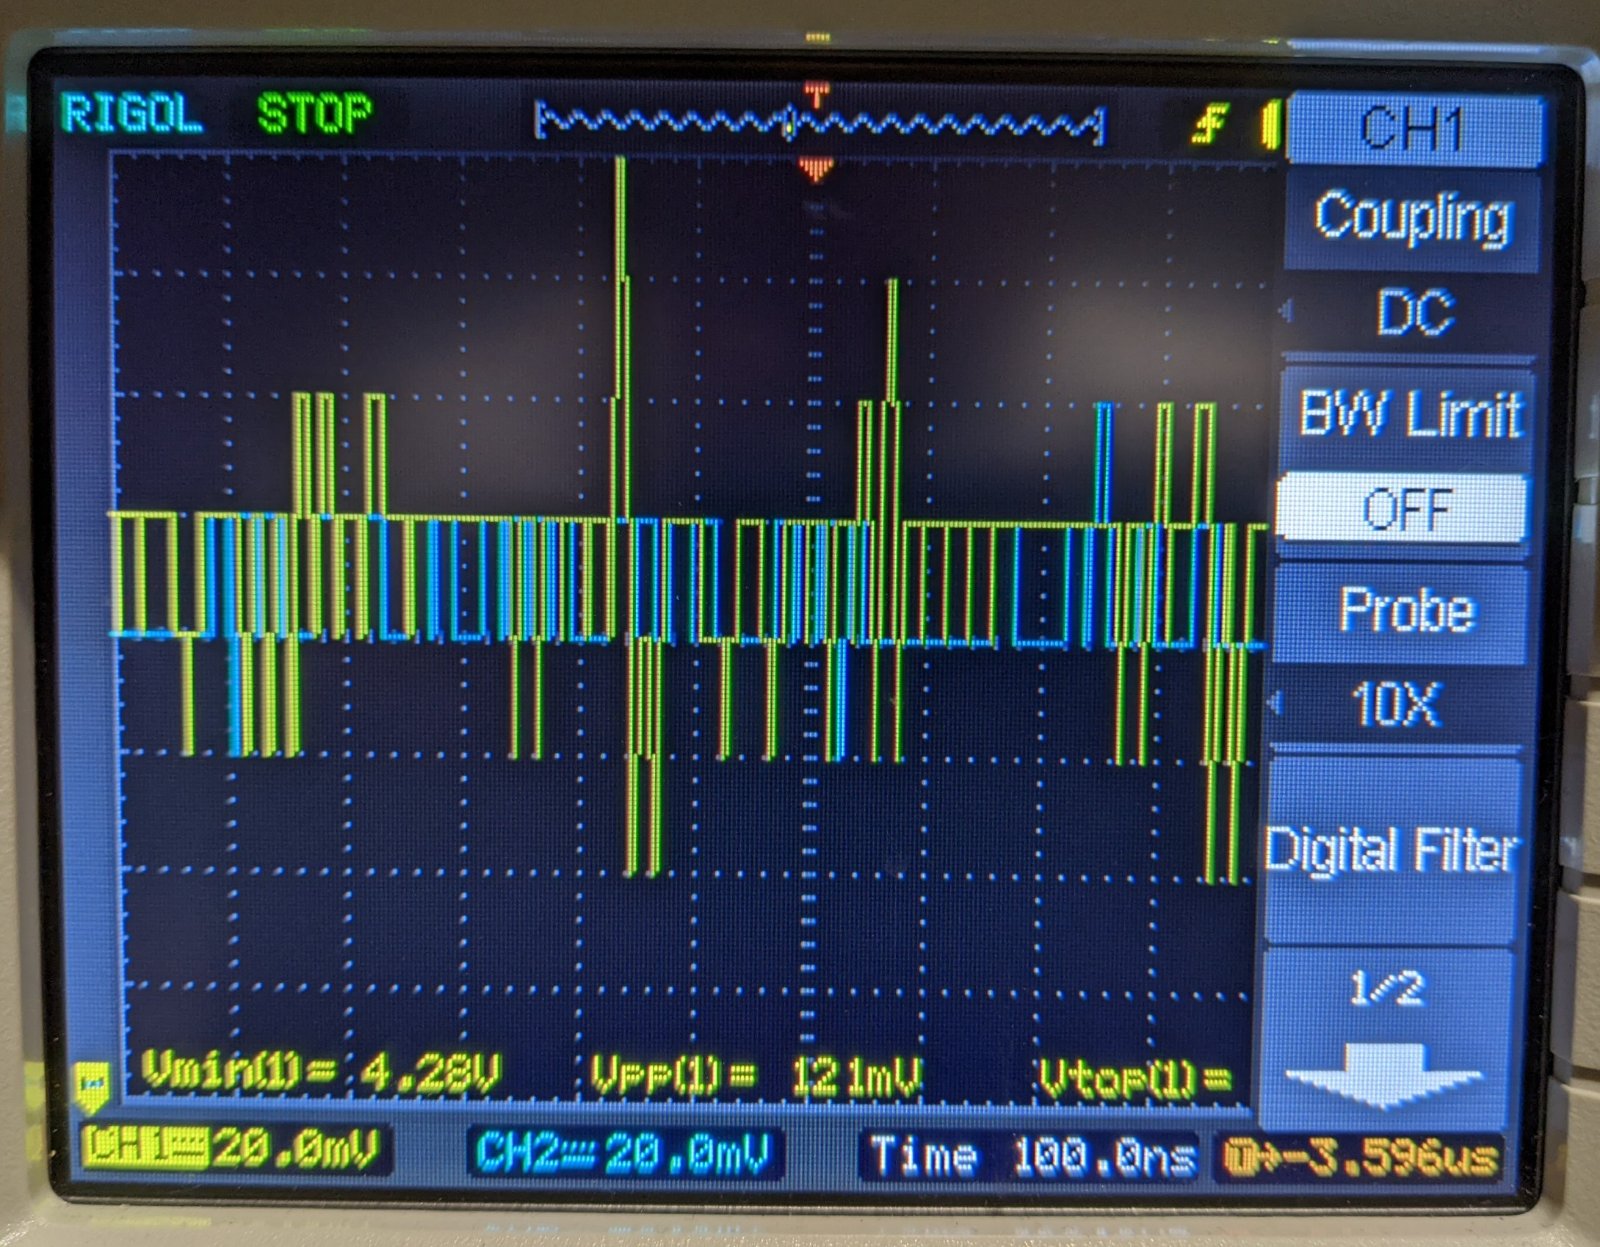Image resolution: width=1600 pixels, height=1247 pixels.
Task: Toggle BW Limit OFF setting
Action: point(1403,508)
